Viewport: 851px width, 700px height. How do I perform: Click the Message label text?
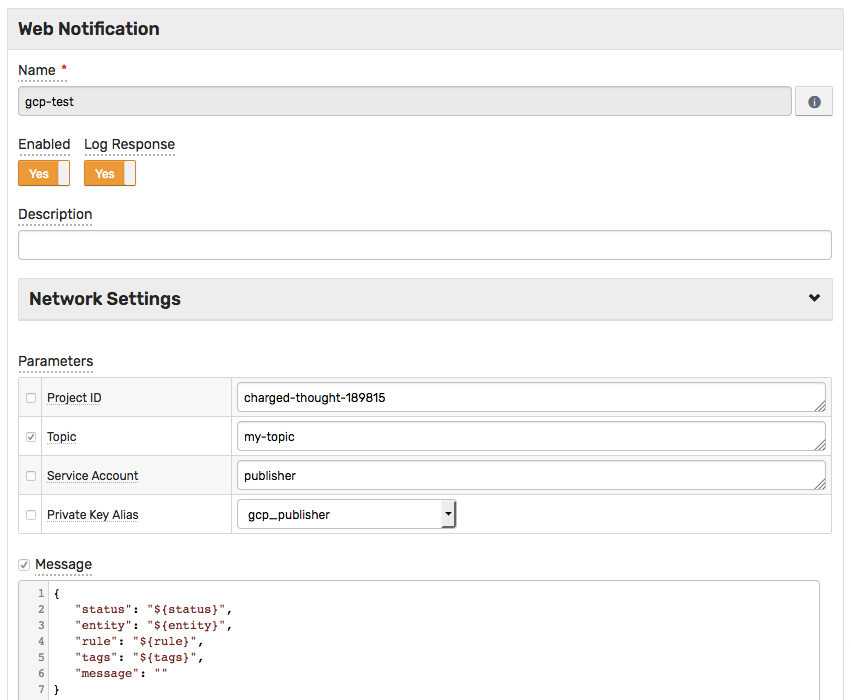point(63,564)
